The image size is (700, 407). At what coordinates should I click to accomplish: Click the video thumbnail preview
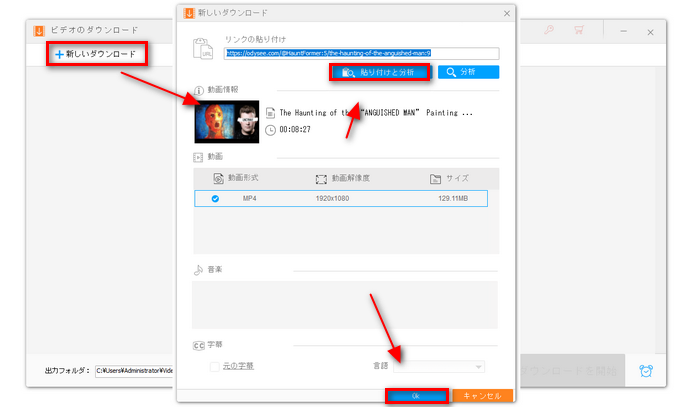(227, 122)
